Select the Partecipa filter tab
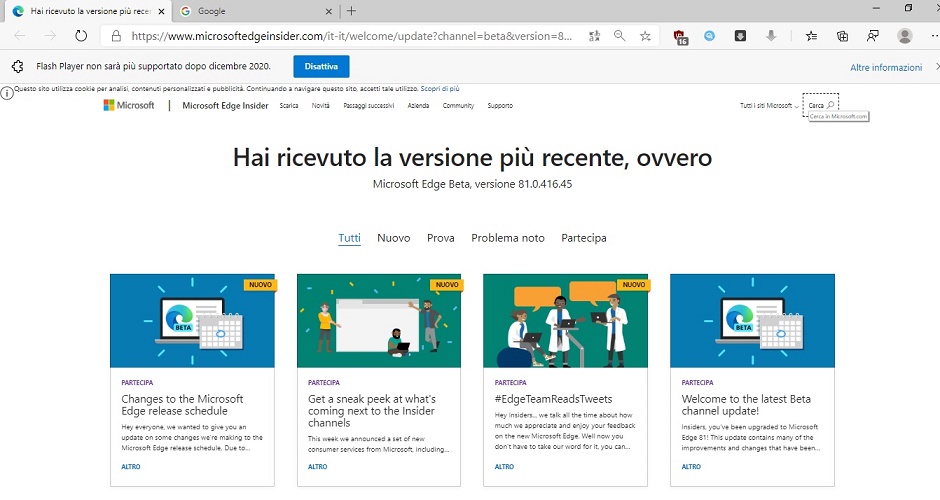This screenshot has width=940, height=500. pyautogui.click(x=584, y=238)
